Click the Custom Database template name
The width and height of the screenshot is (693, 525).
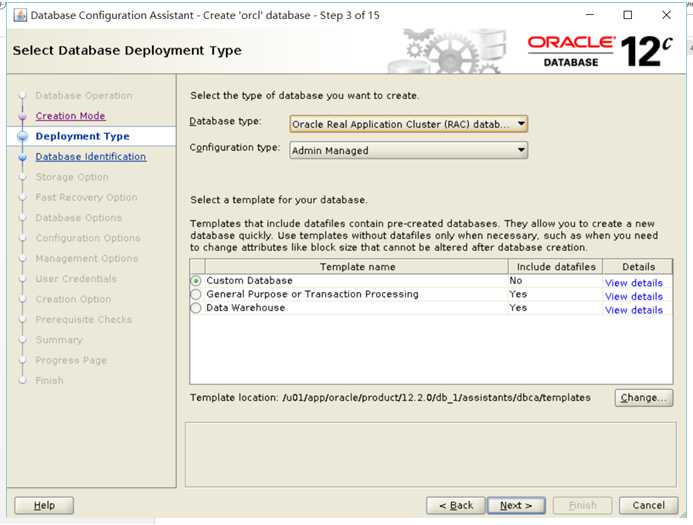click(249, 281)
